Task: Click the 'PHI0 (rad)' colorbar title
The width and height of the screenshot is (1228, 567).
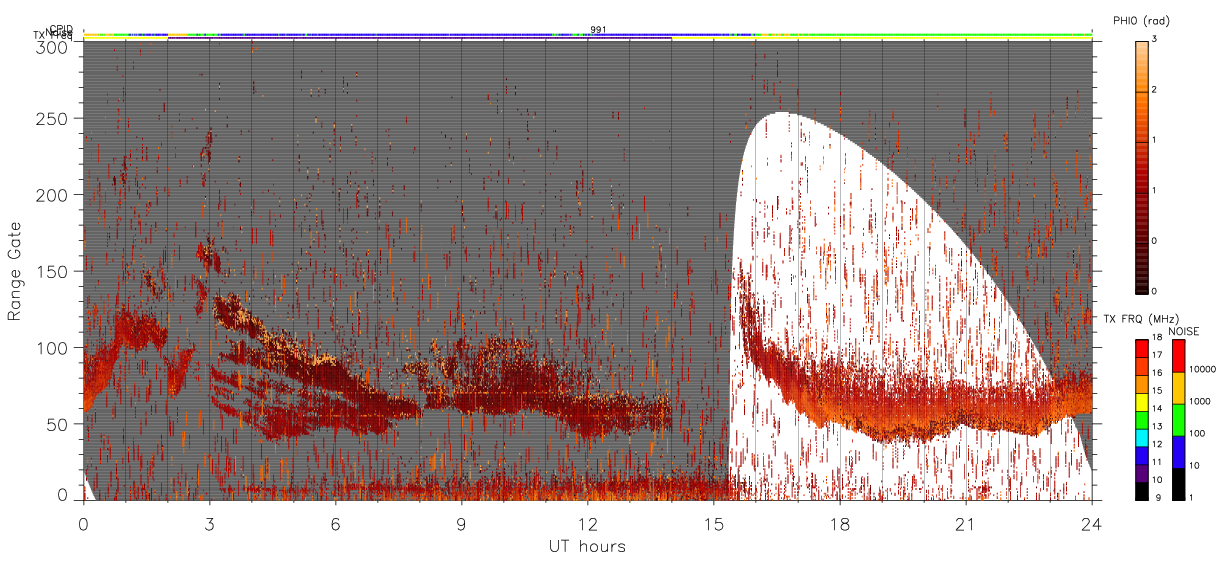Action: coord(1141,21)
